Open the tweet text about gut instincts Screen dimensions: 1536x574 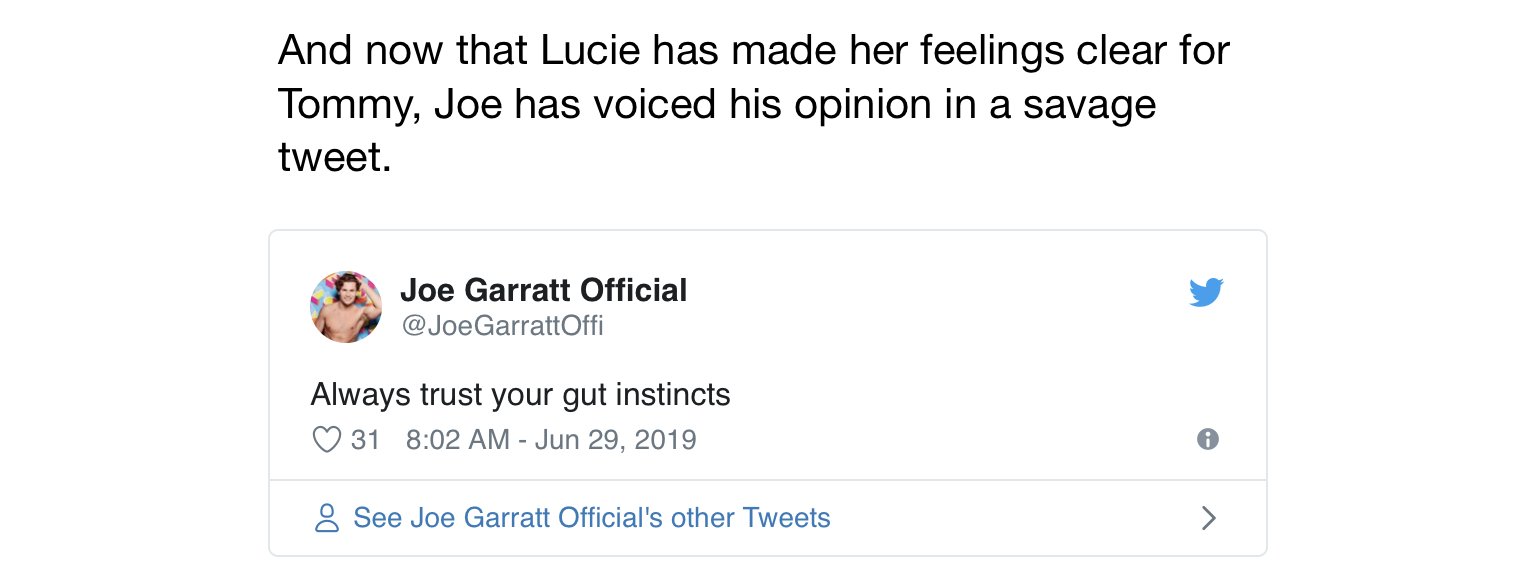pyautogui.click(x=520, y=395)
